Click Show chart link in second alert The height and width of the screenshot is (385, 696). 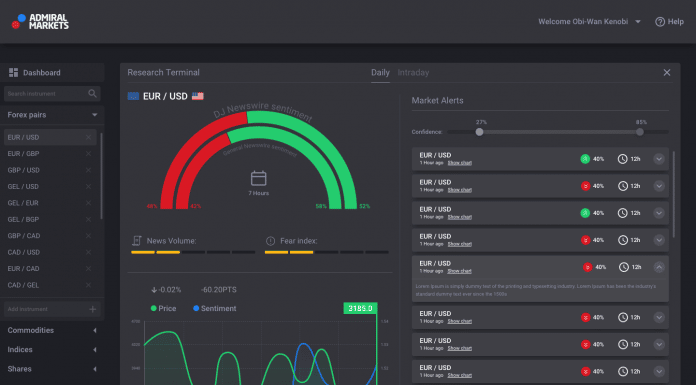459,190
